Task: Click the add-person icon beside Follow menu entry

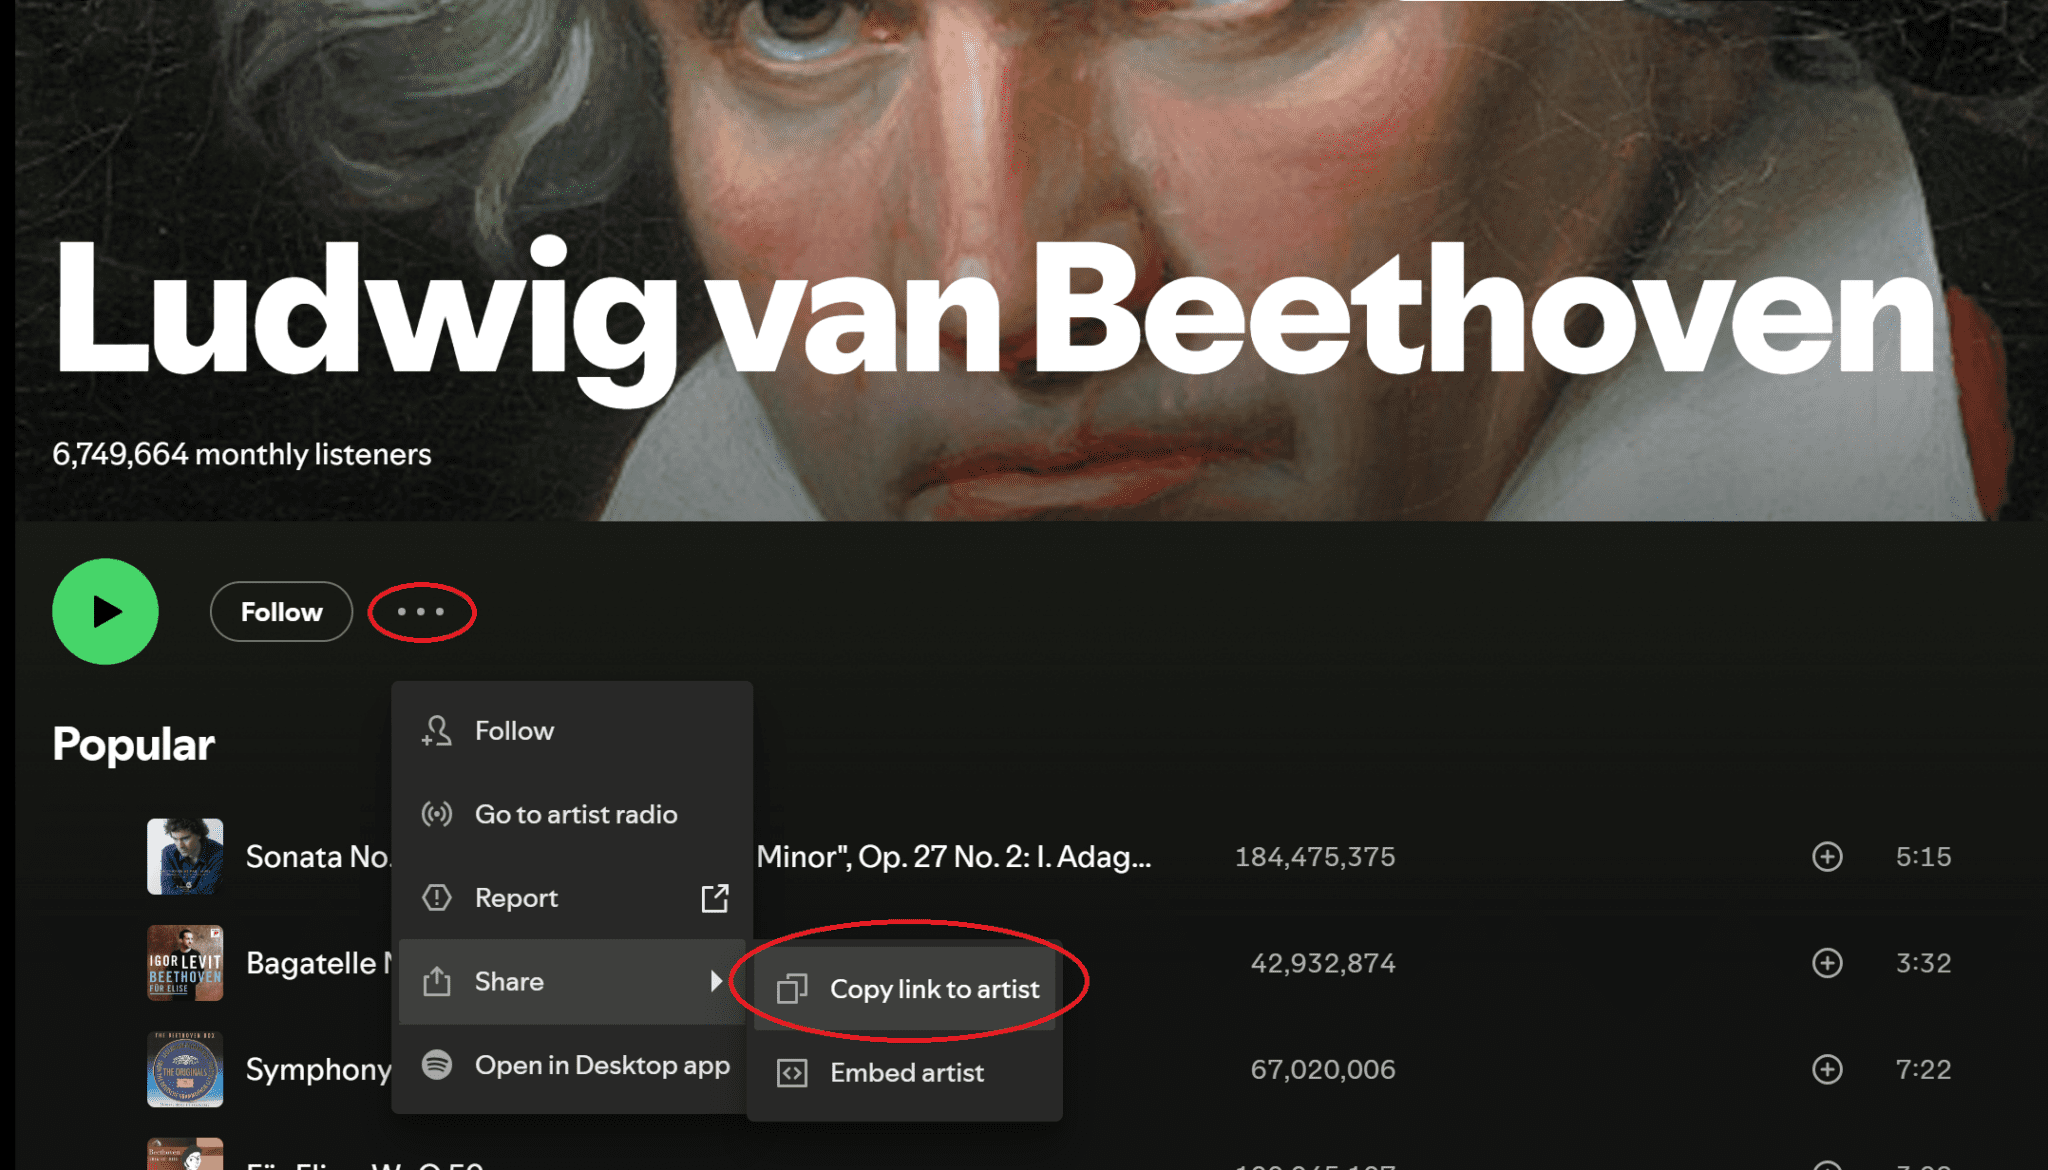Action: pyautogui.click(x=437, y=730)
